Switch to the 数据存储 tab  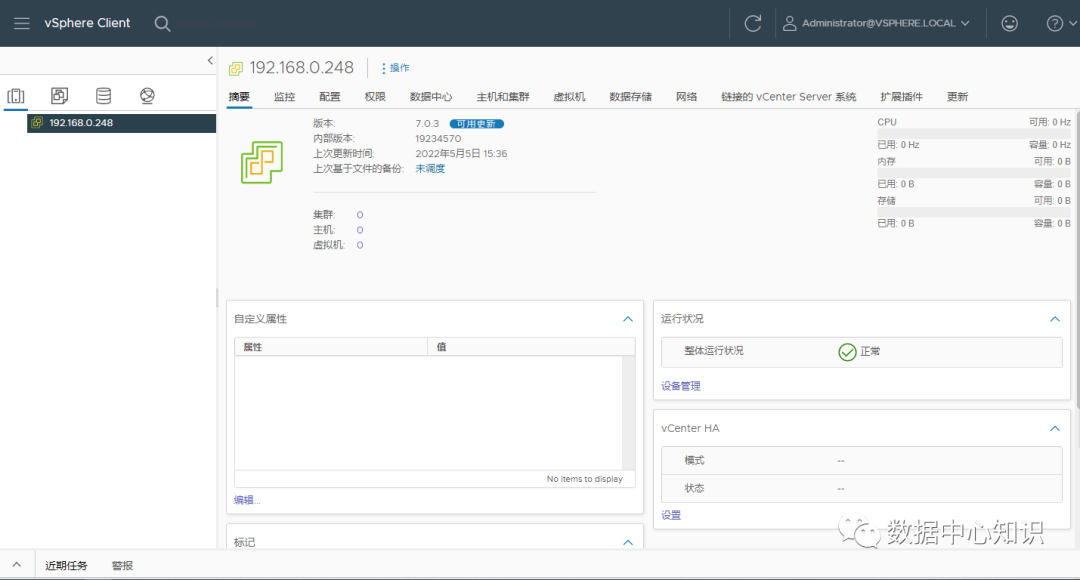pyautogui.click(x=630, y=96)
